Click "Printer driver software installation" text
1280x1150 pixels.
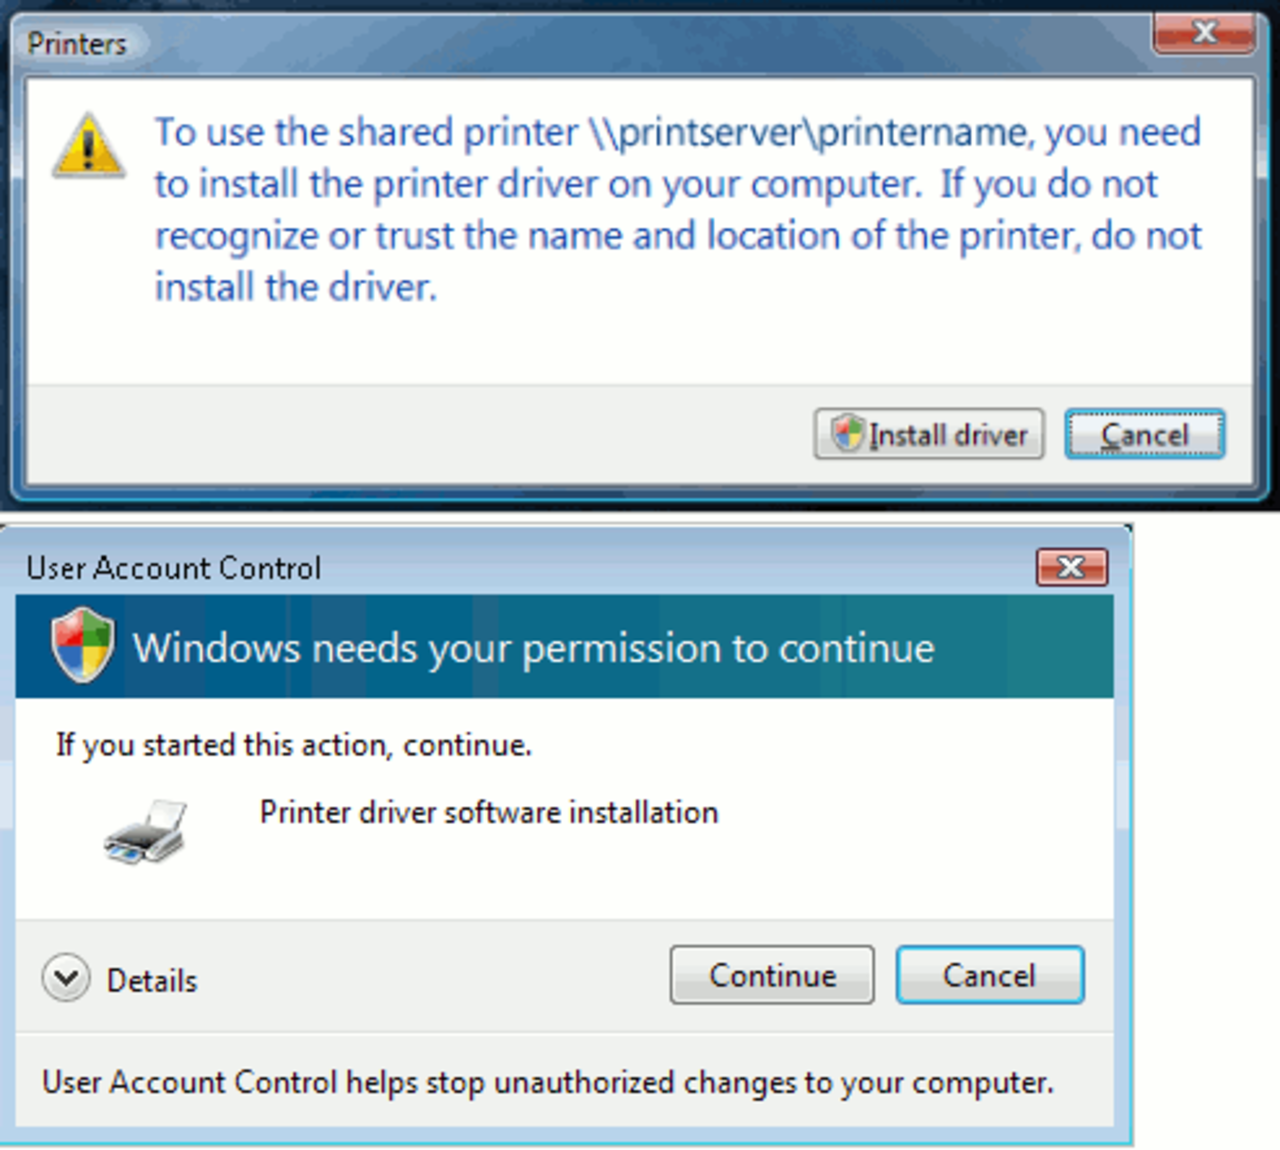pyautogui.click(x=489, y=812)
